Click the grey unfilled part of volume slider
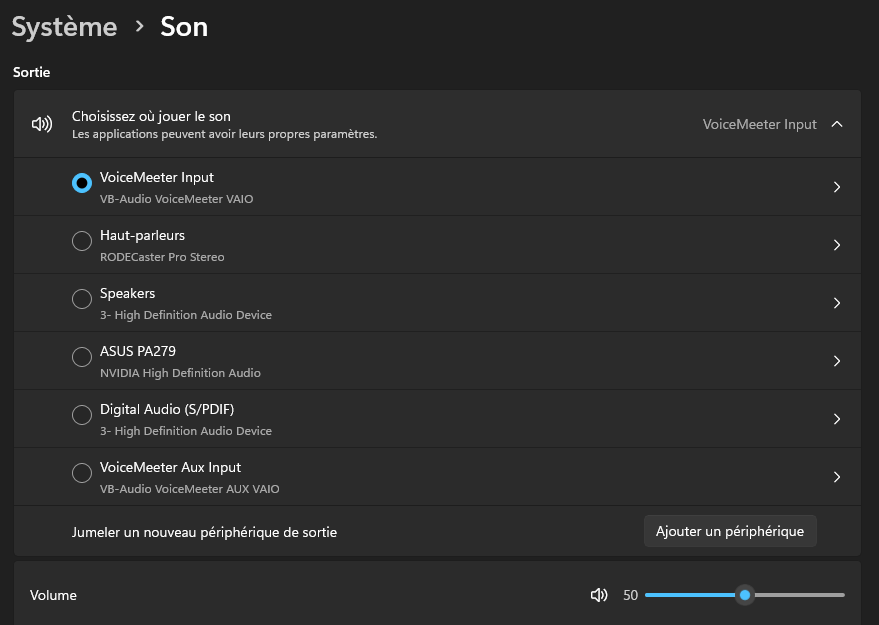Screen dimensions: 879x625 point(799,595)
